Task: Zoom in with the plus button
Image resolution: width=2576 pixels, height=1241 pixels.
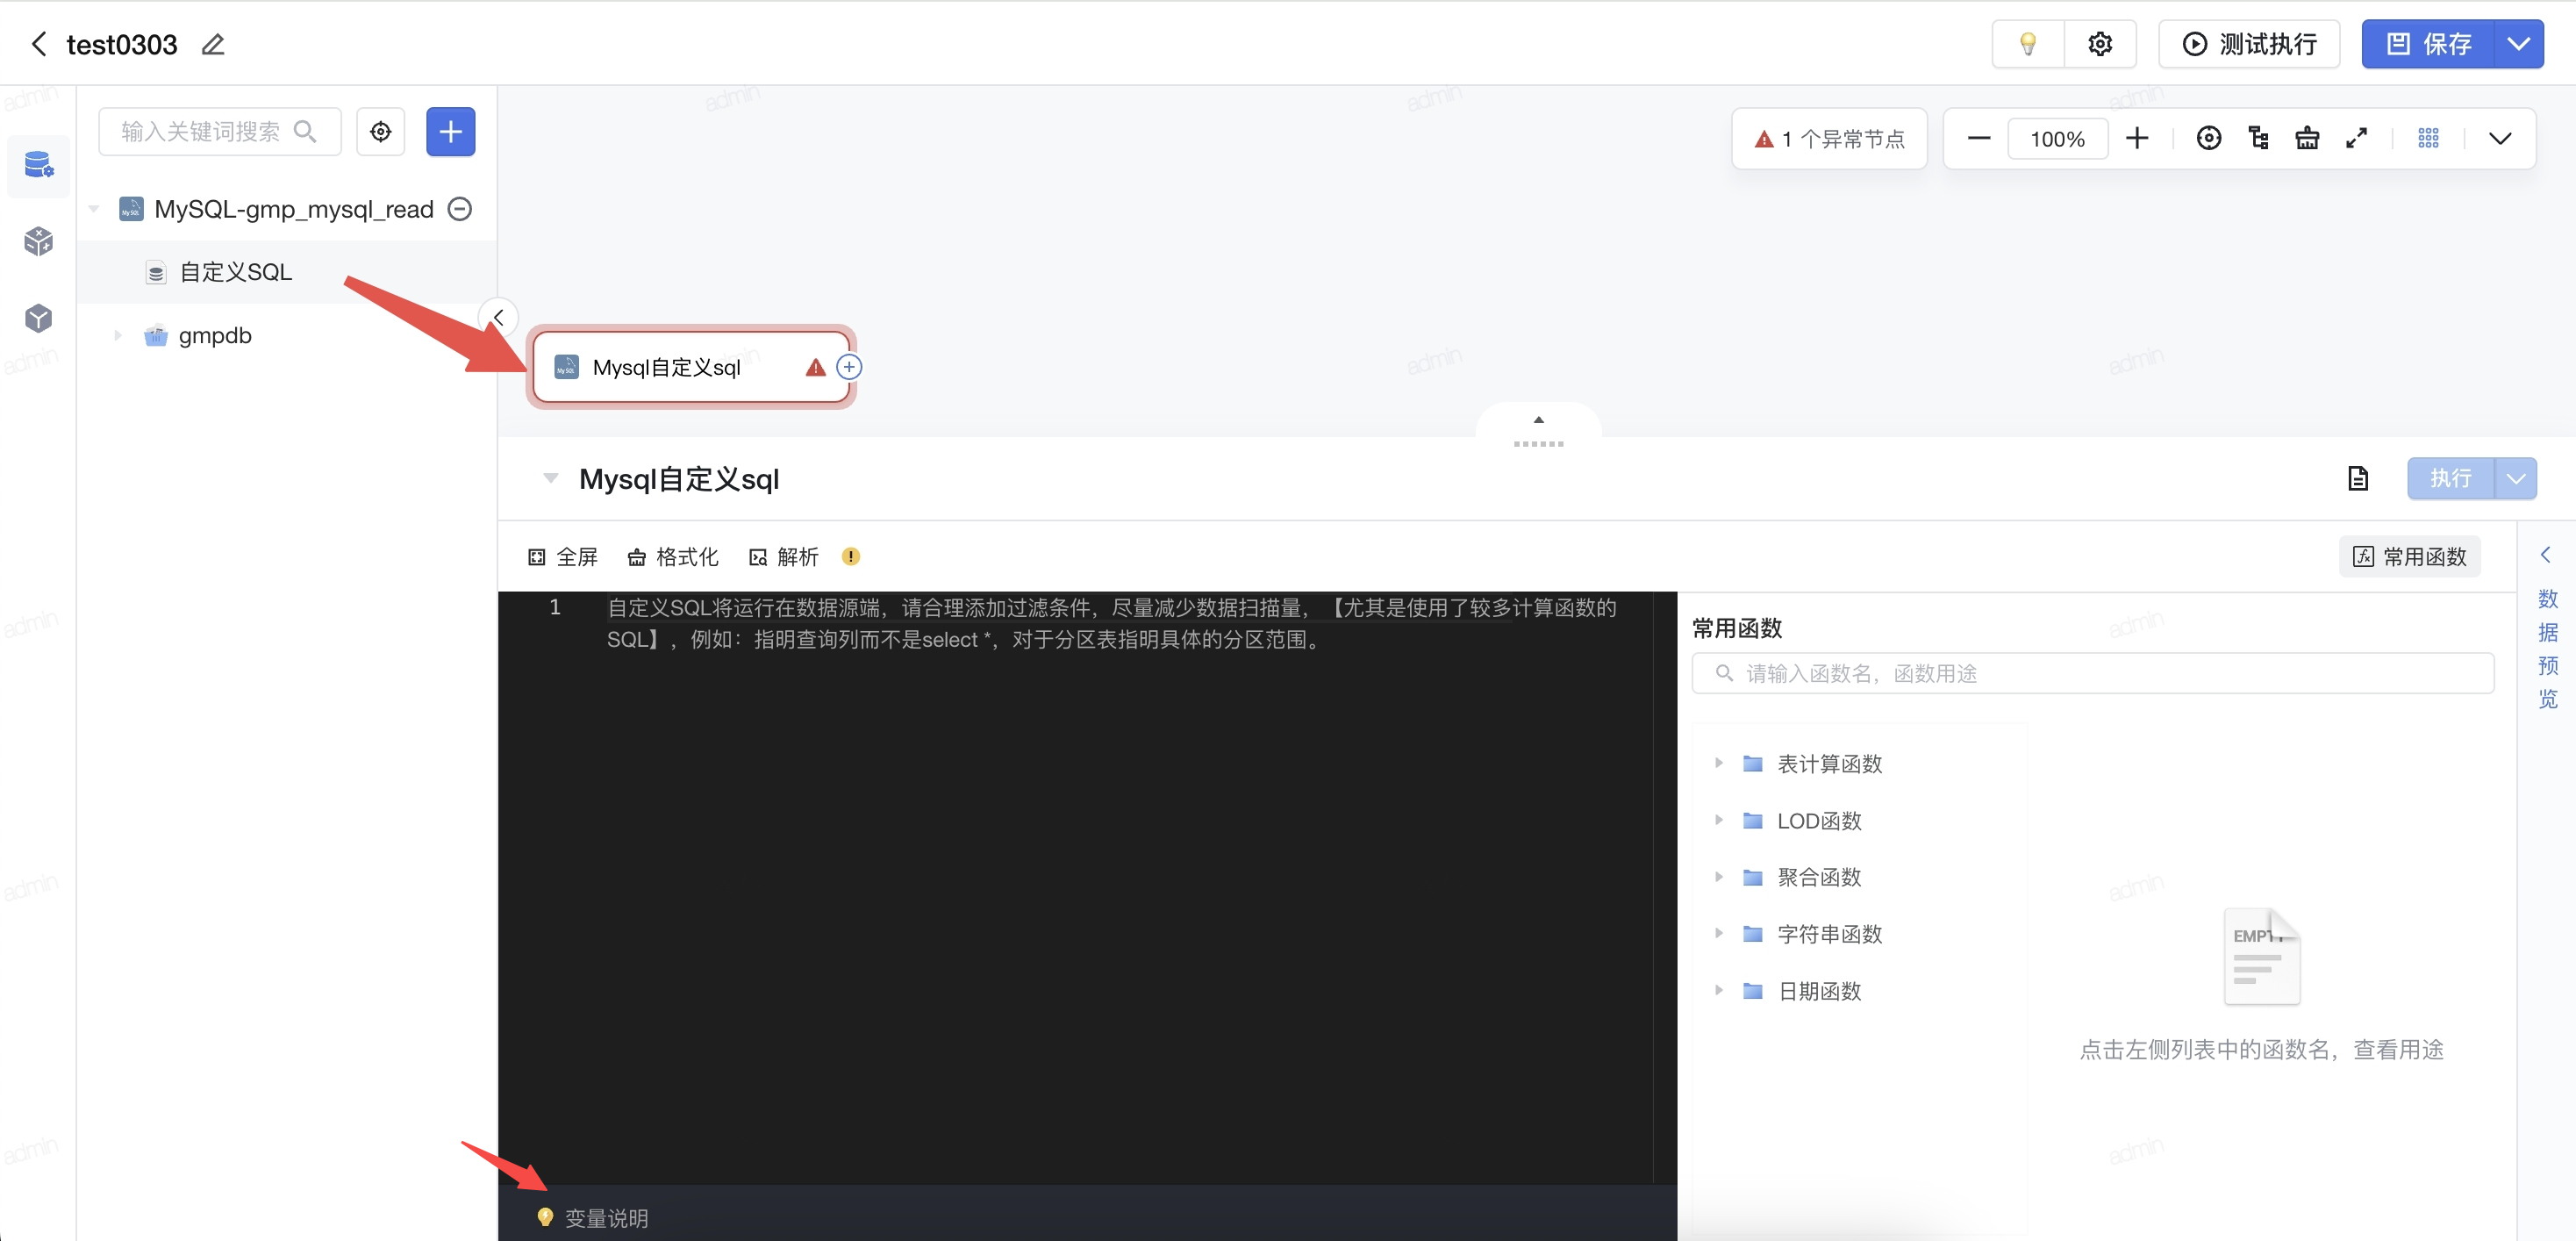Action: [2137, 139]
